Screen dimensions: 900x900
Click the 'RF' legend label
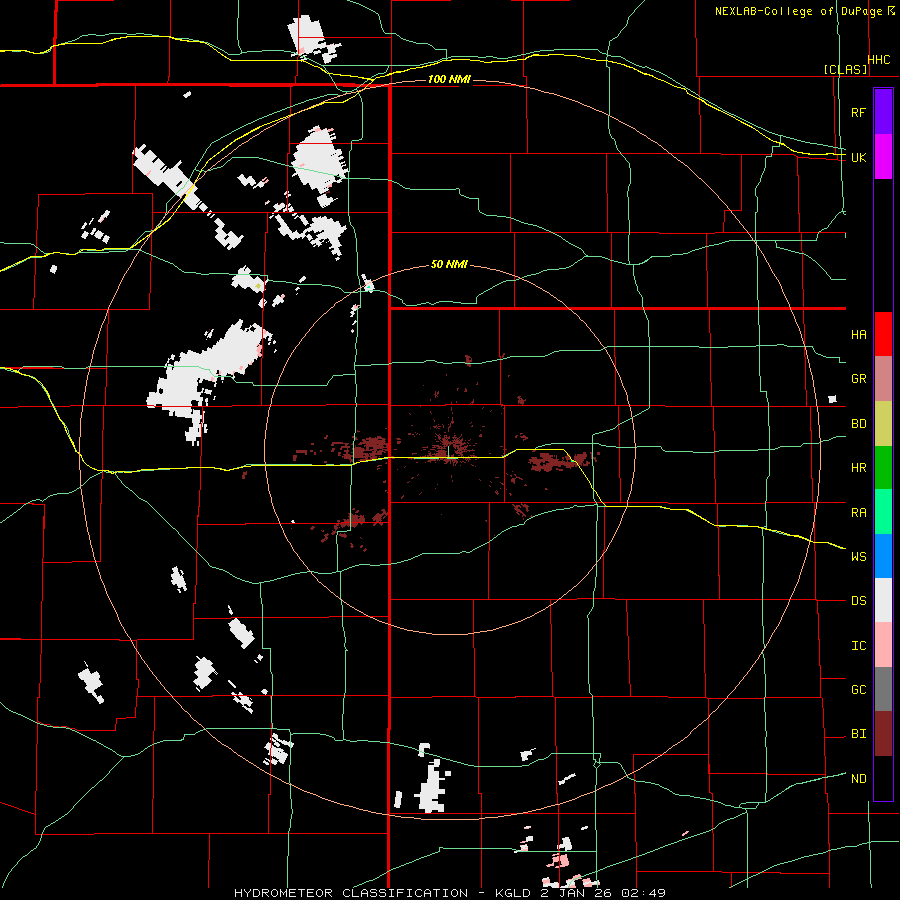[x=858, y=112]
